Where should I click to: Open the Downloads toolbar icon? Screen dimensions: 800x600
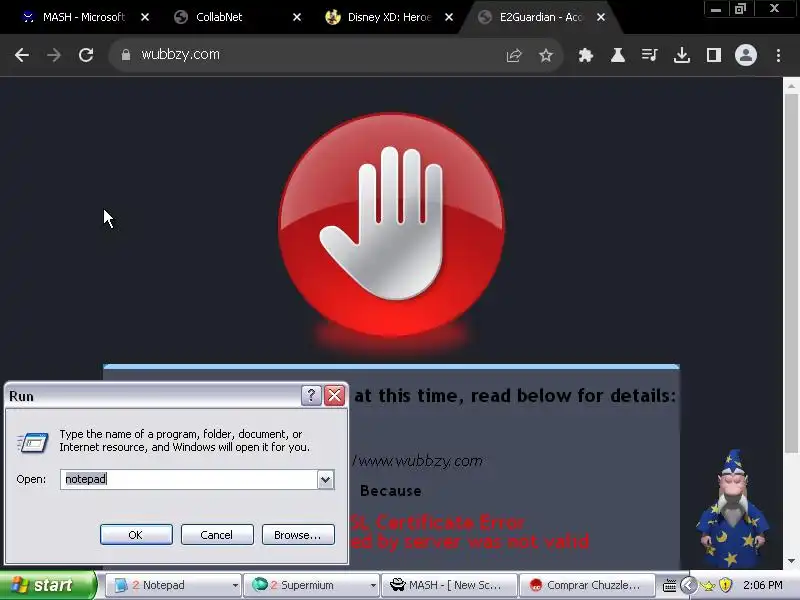pyautogui.click(x=682, y=55)
